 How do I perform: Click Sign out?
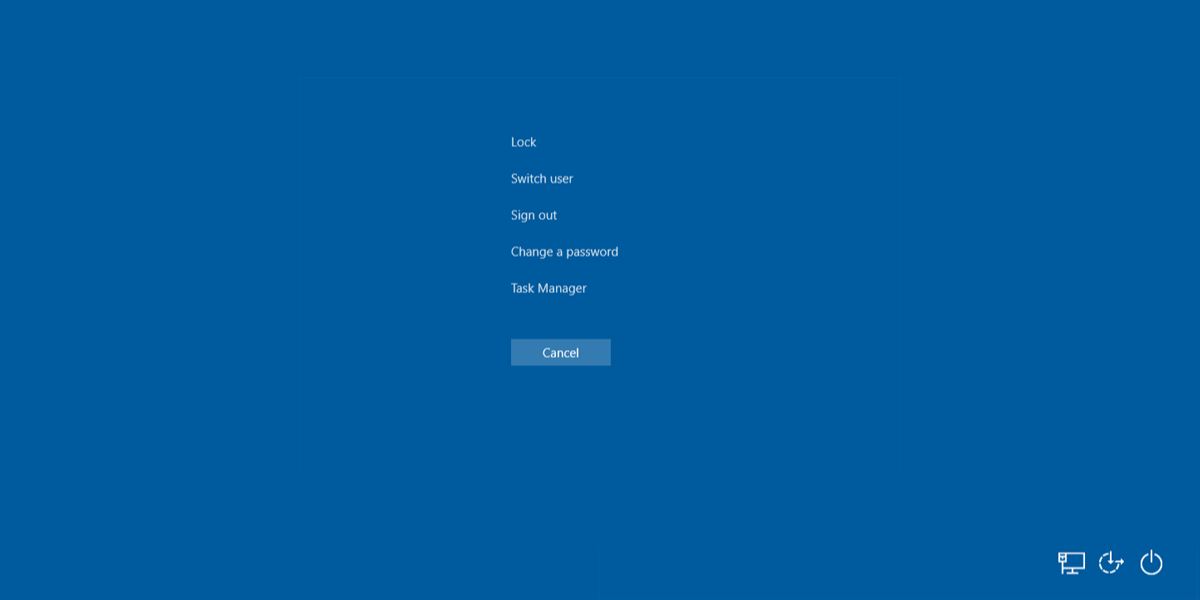[x=534, y=215]
